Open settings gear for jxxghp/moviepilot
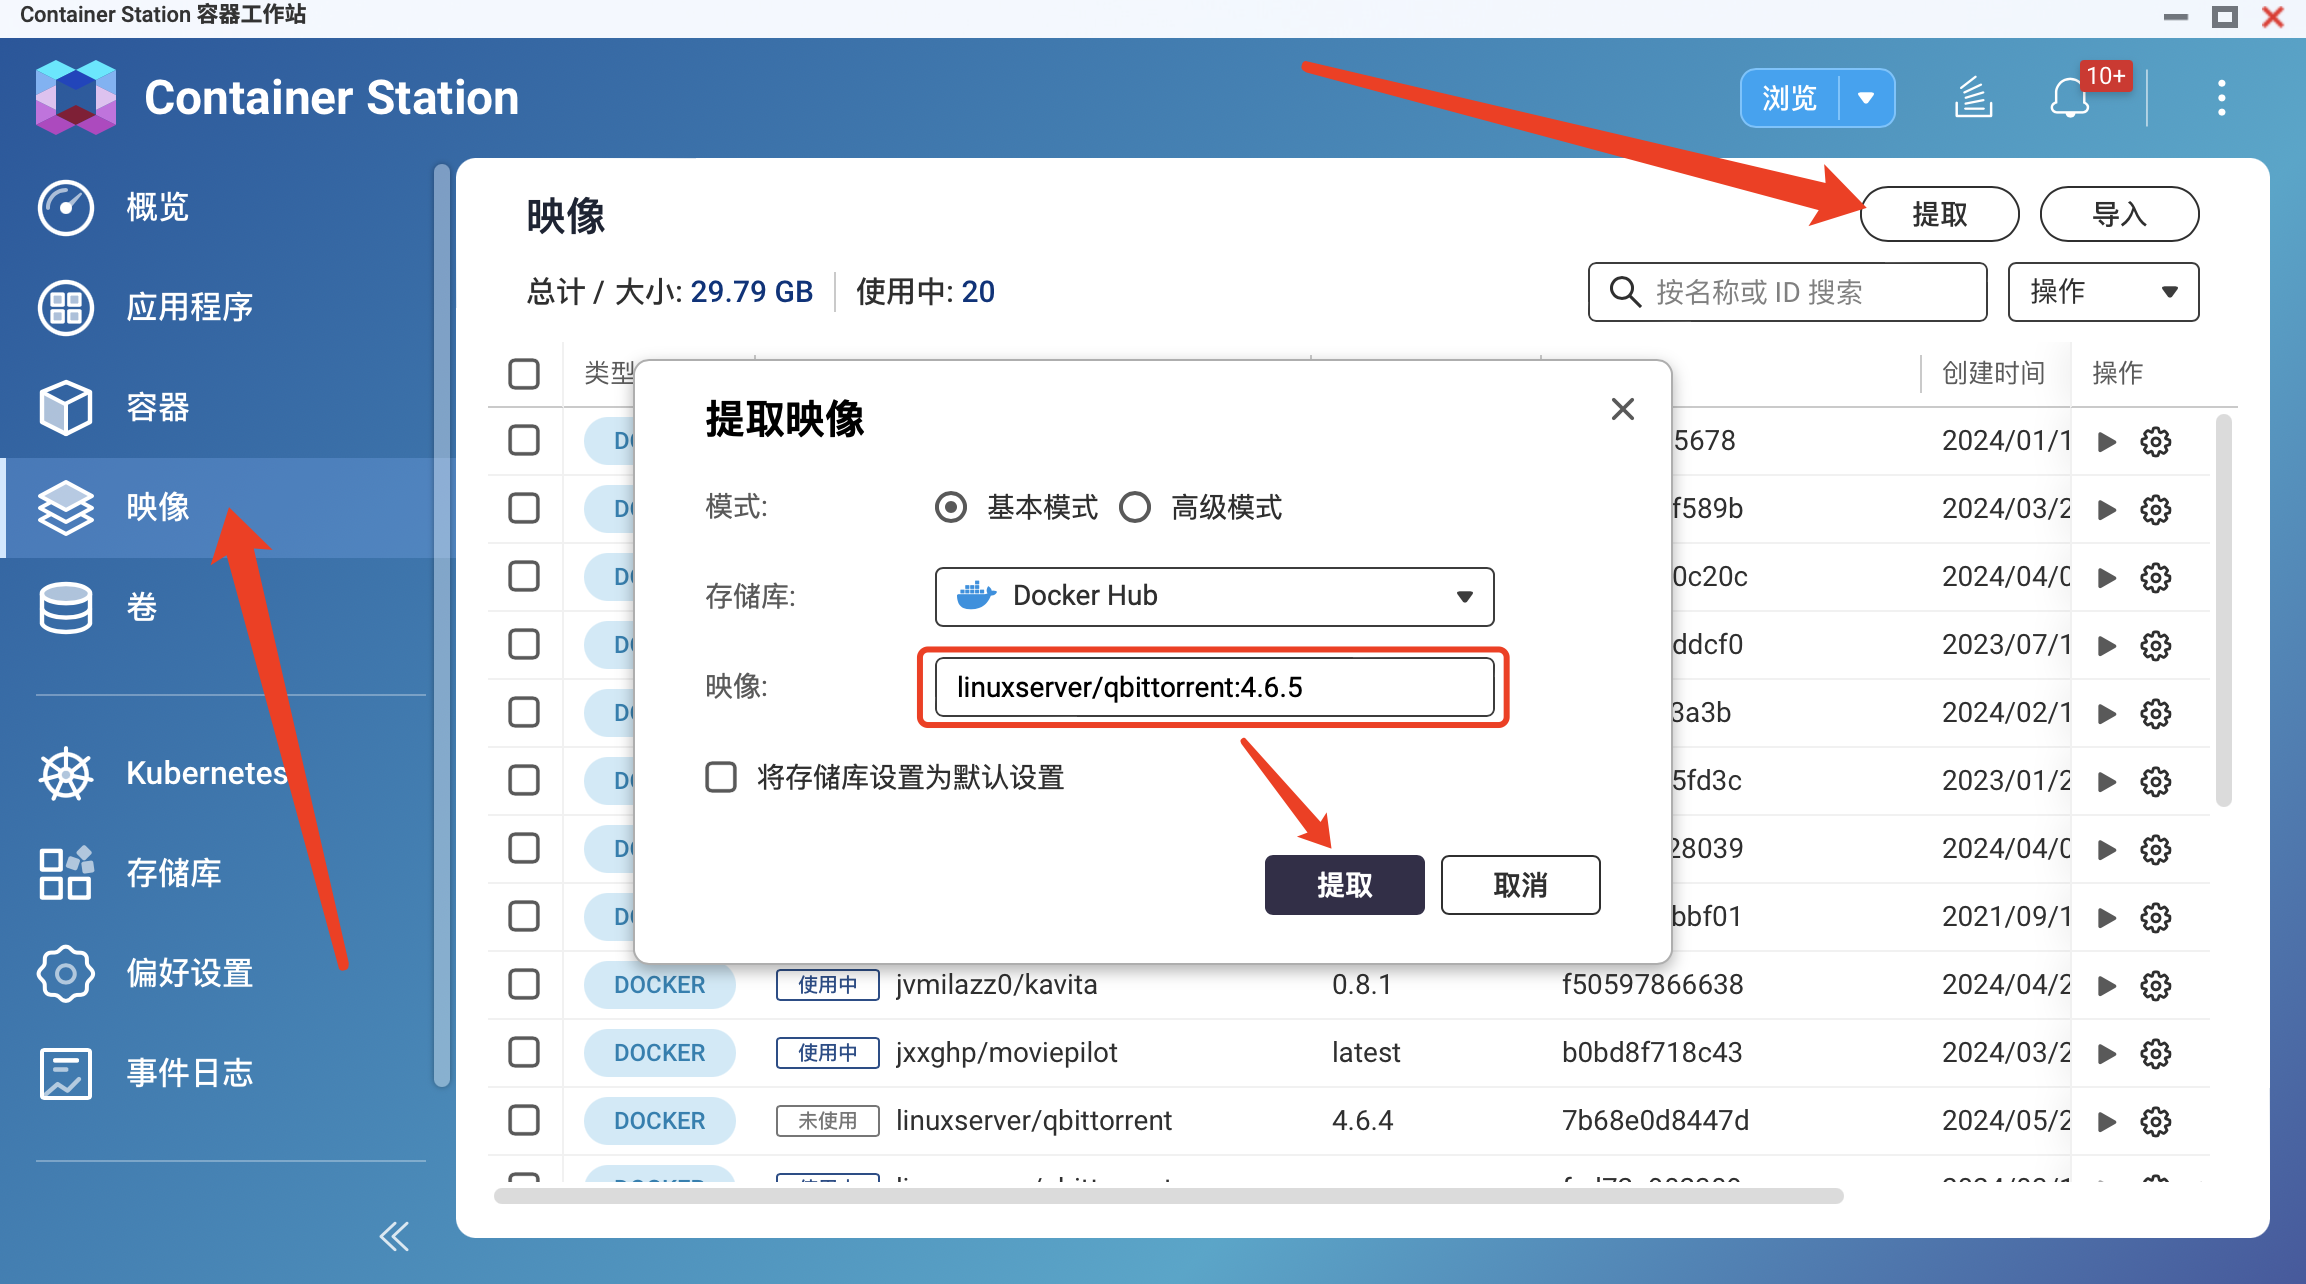2306x1284 pixels. pyautogui.click(x=2155, y=1053)
